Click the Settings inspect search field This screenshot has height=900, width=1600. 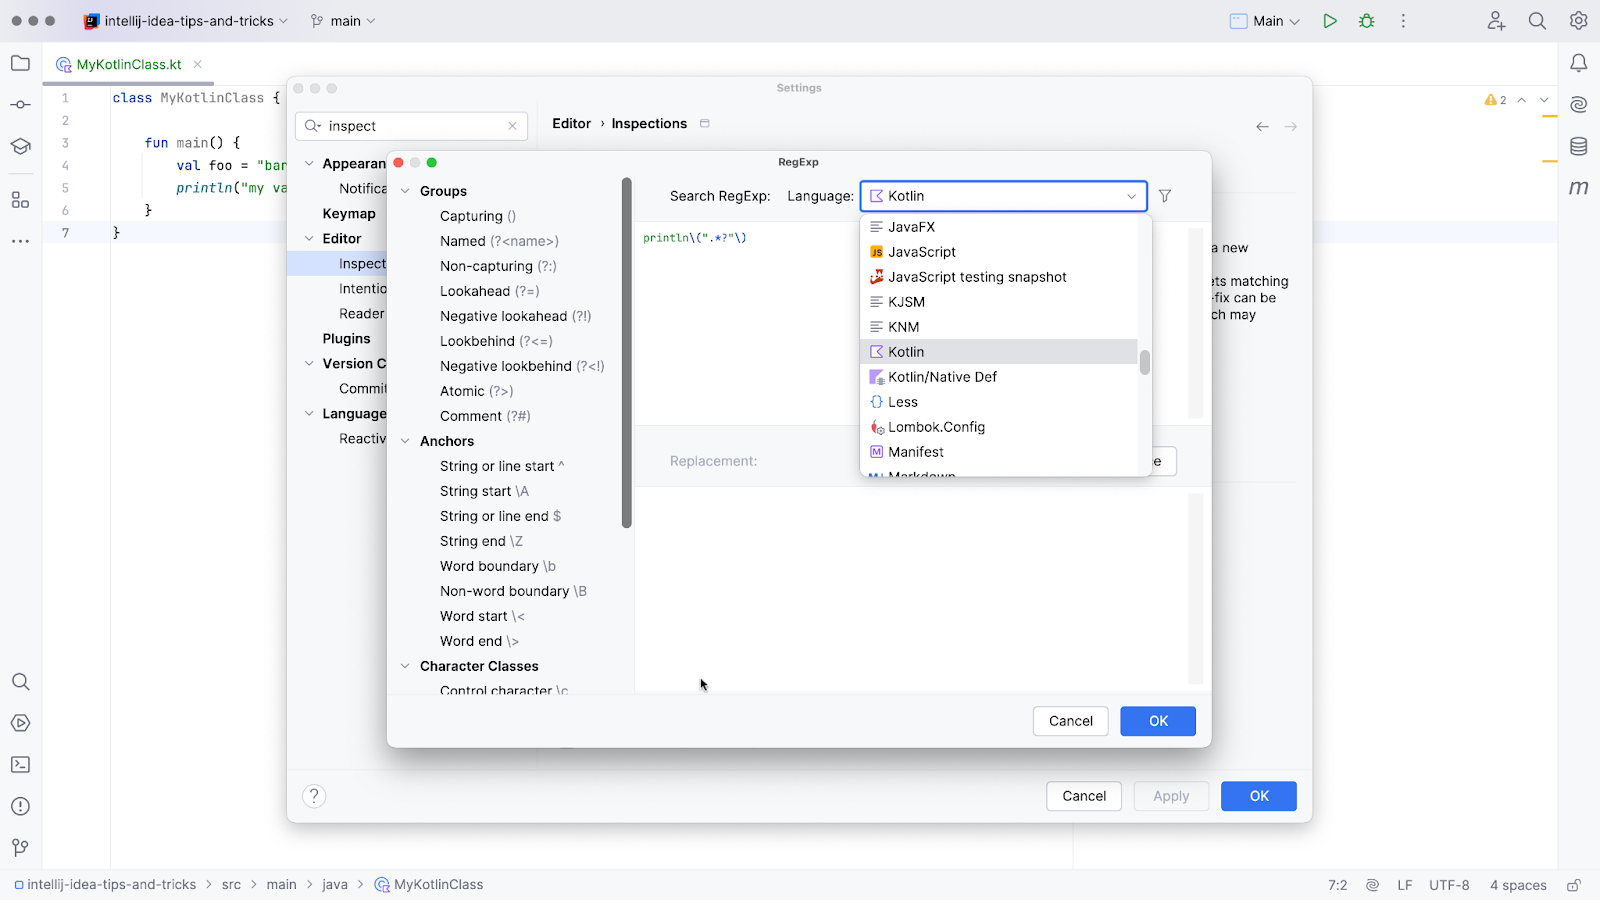411,126
